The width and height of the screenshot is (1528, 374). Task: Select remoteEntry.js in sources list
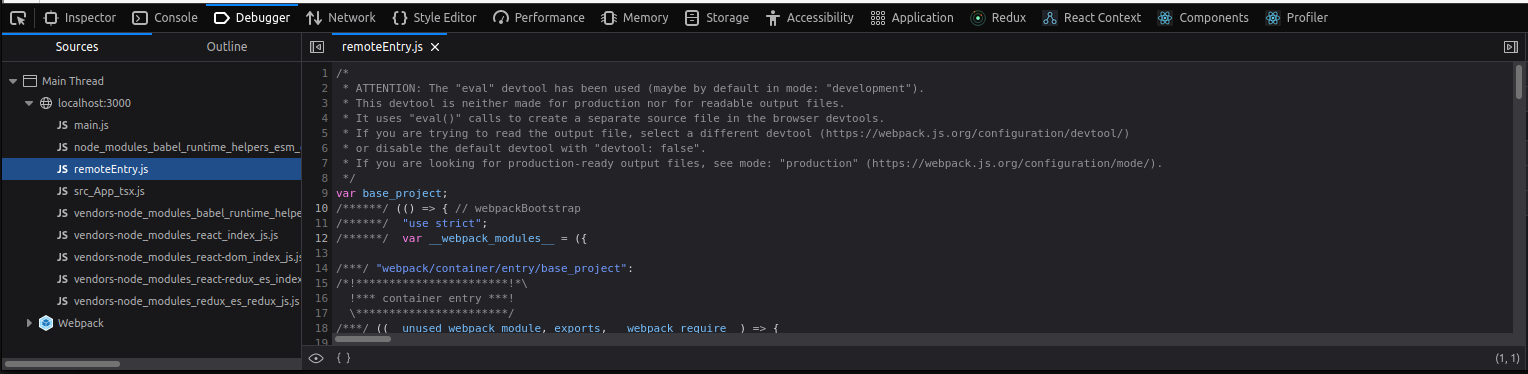110,169
